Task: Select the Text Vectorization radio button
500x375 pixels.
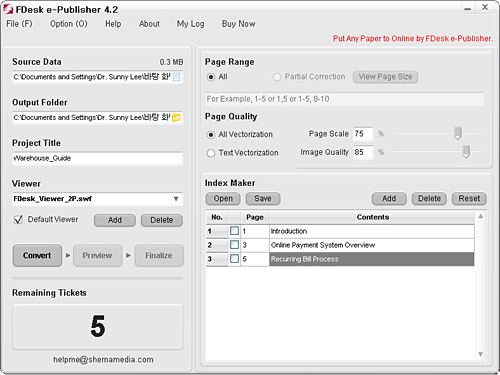Action: pyautogui.click(x=211, y=153)
